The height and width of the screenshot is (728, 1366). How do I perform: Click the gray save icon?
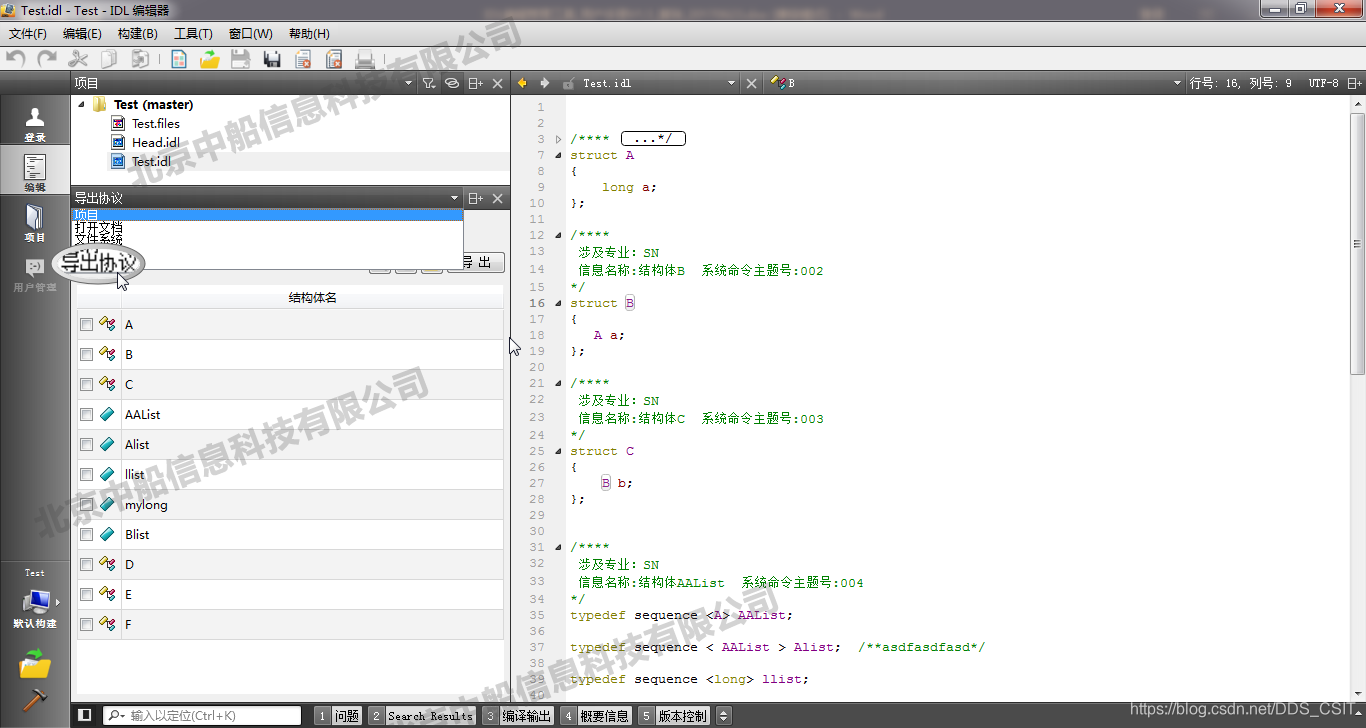pyautogui.click(x=240, y=59)
